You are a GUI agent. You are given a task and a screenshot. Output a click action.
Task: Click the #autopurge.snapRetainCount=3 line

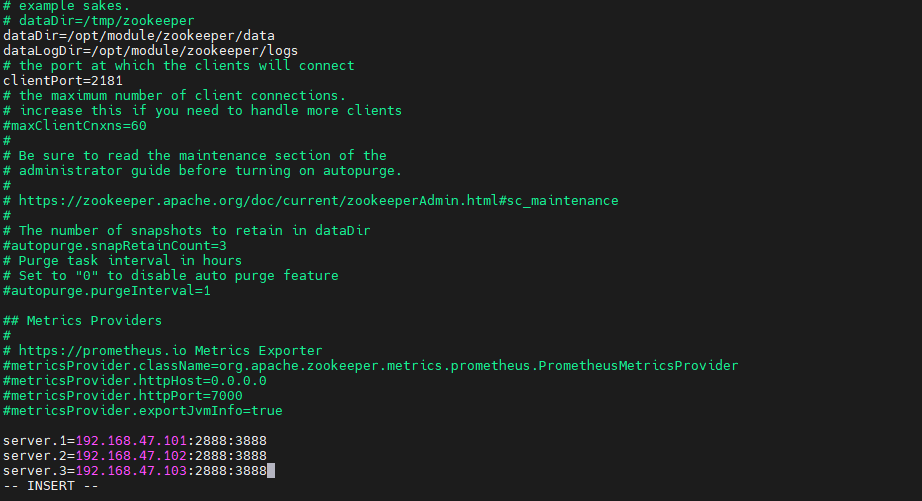[115, 246]
